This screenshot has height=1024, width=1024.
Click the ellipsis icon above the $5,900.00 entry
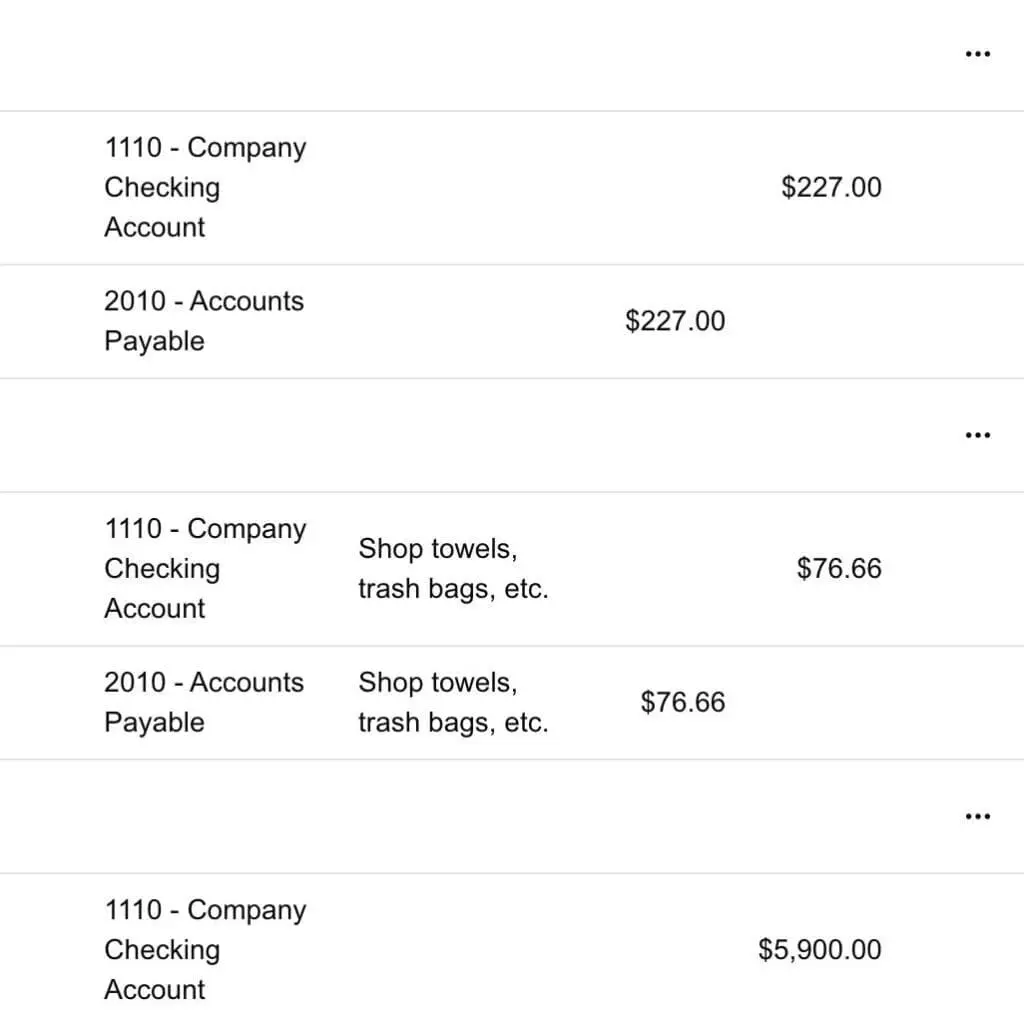[x=977, y=816]
